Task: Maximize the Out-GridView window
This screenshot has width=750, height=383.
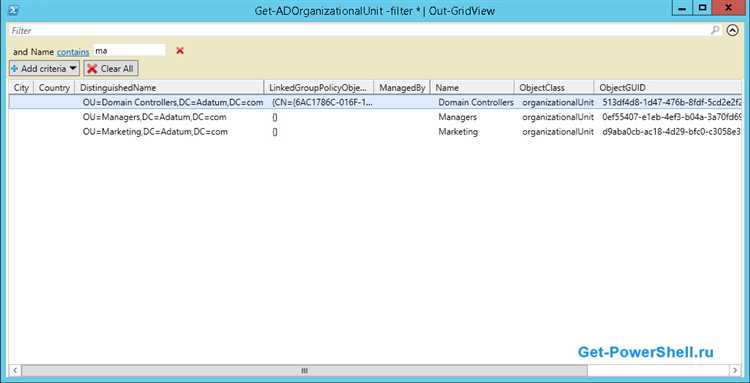Action: [x=702, y=8]
